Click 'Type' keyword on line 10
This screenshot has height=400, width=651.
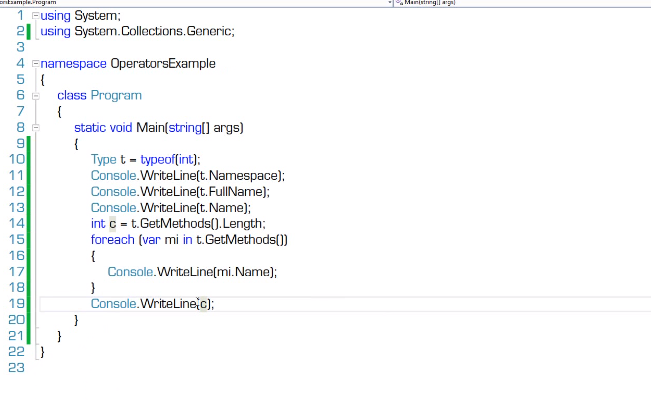tap(103, 160)
